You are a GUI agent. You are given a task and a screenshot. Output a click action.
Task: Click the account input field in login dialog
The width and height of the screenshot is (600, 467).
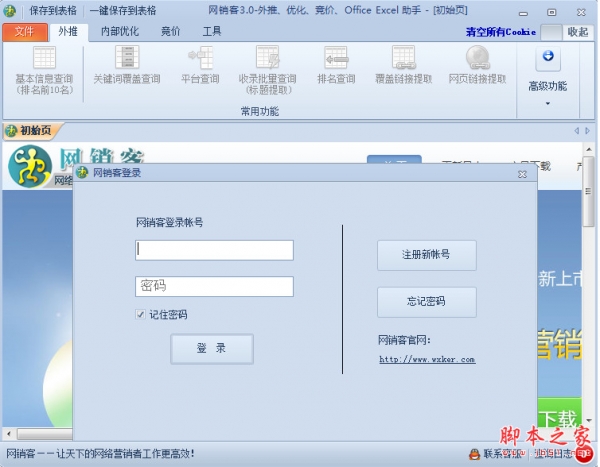pyautogui.click(x=214, y=250)
